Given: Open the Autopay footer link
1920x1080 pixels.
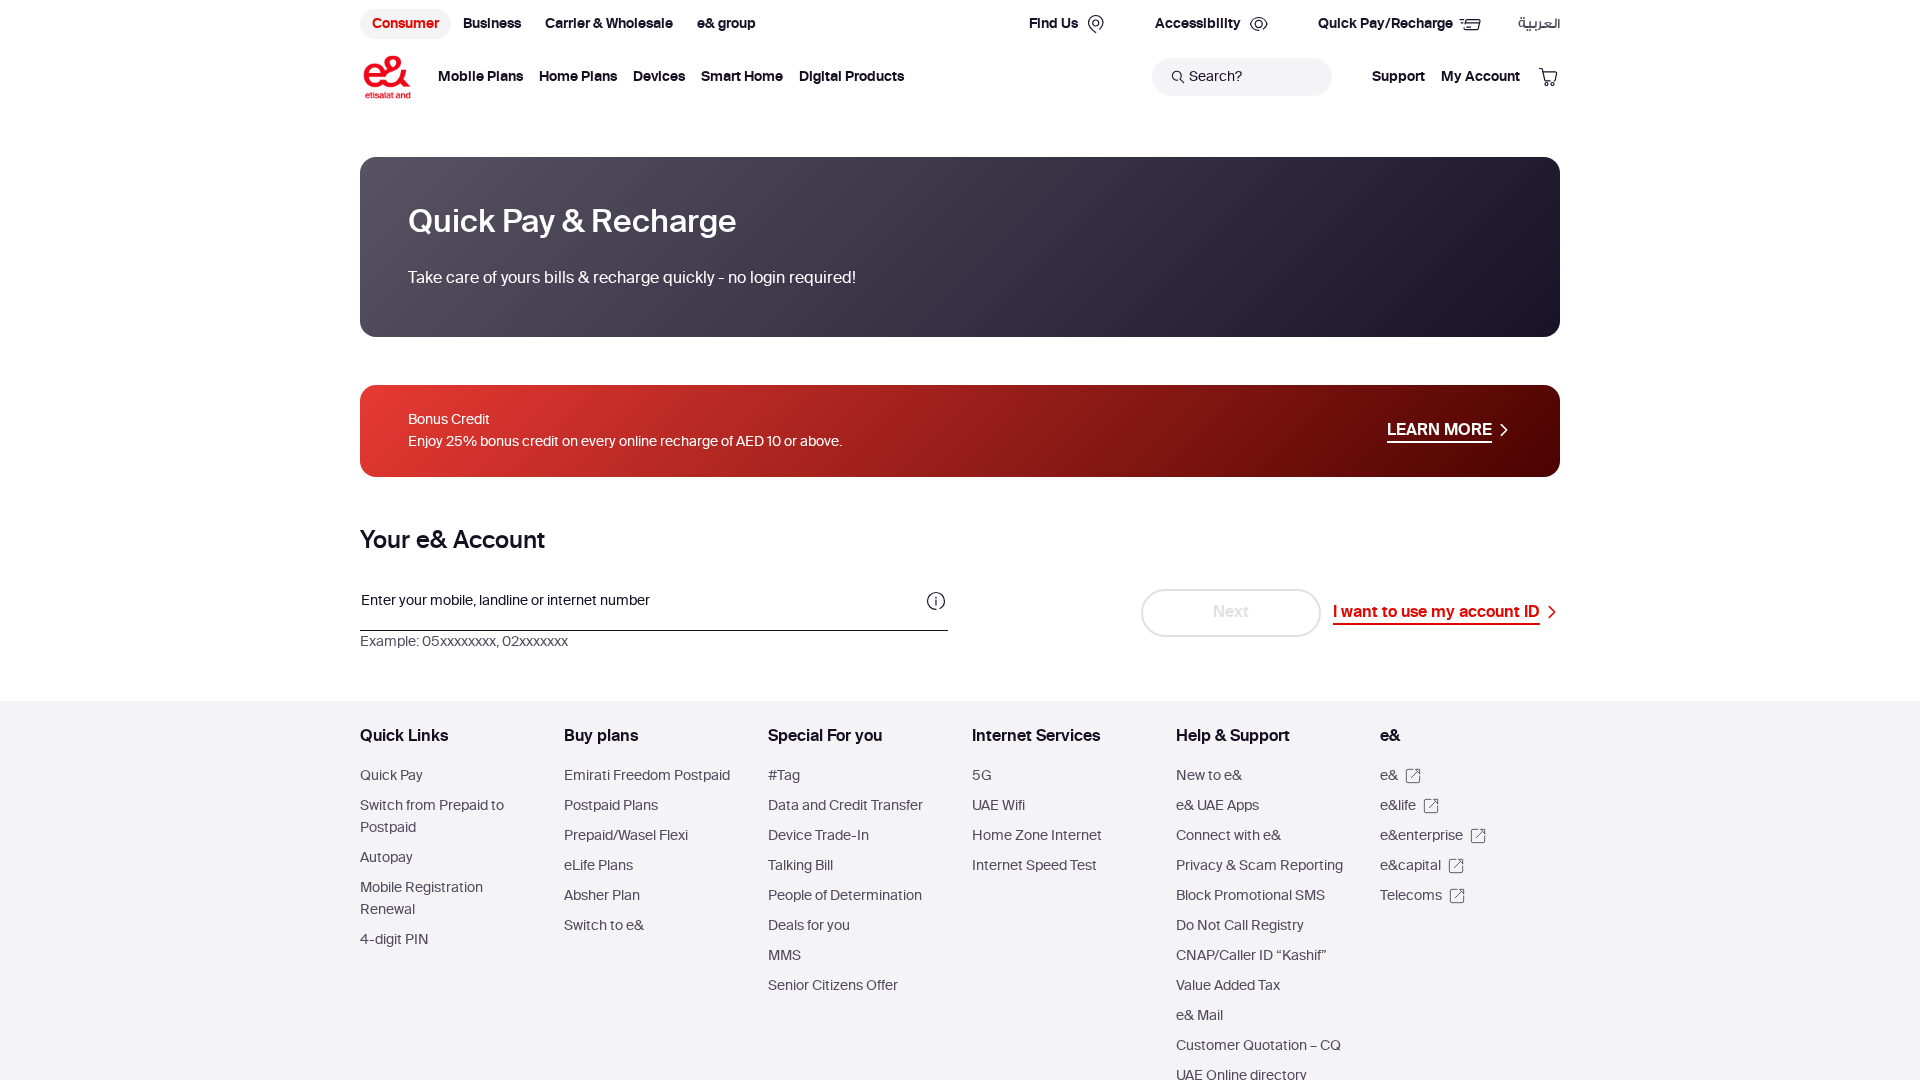Looking at the screenshot, I should tap(386, 858).
